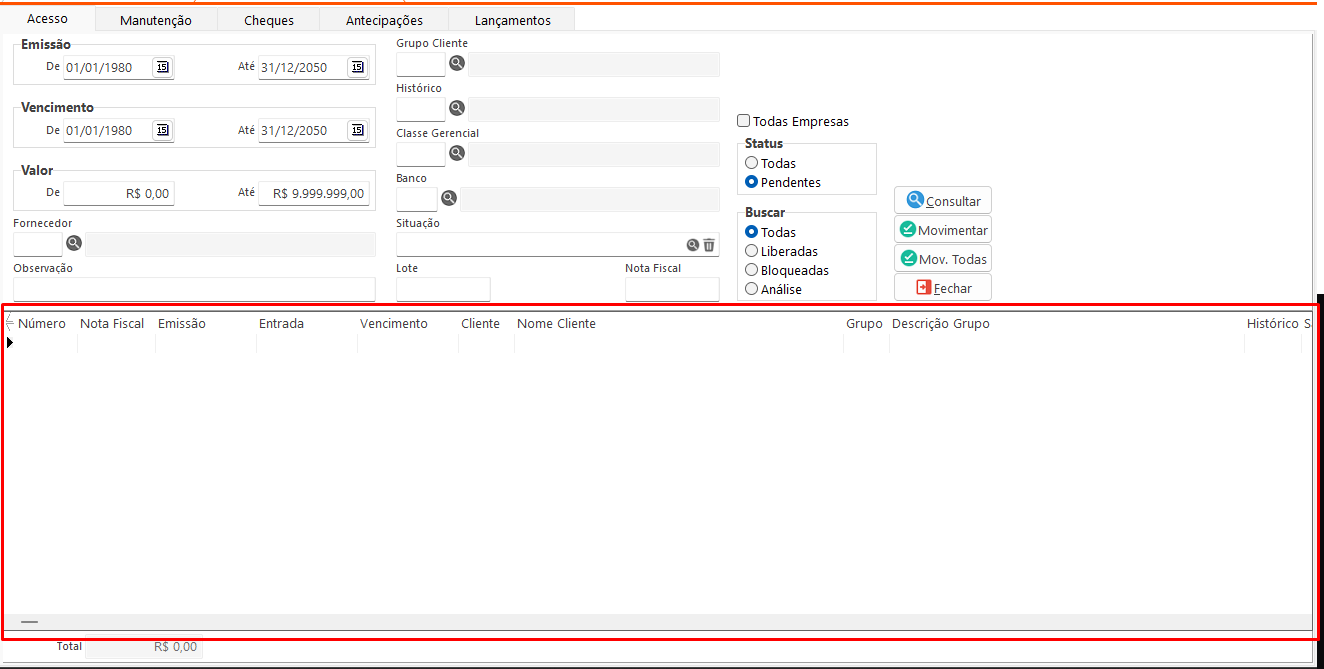Open Situação lookup with its magnifier icon
This screenshot has height=669, width=1324.
point(692,245)
